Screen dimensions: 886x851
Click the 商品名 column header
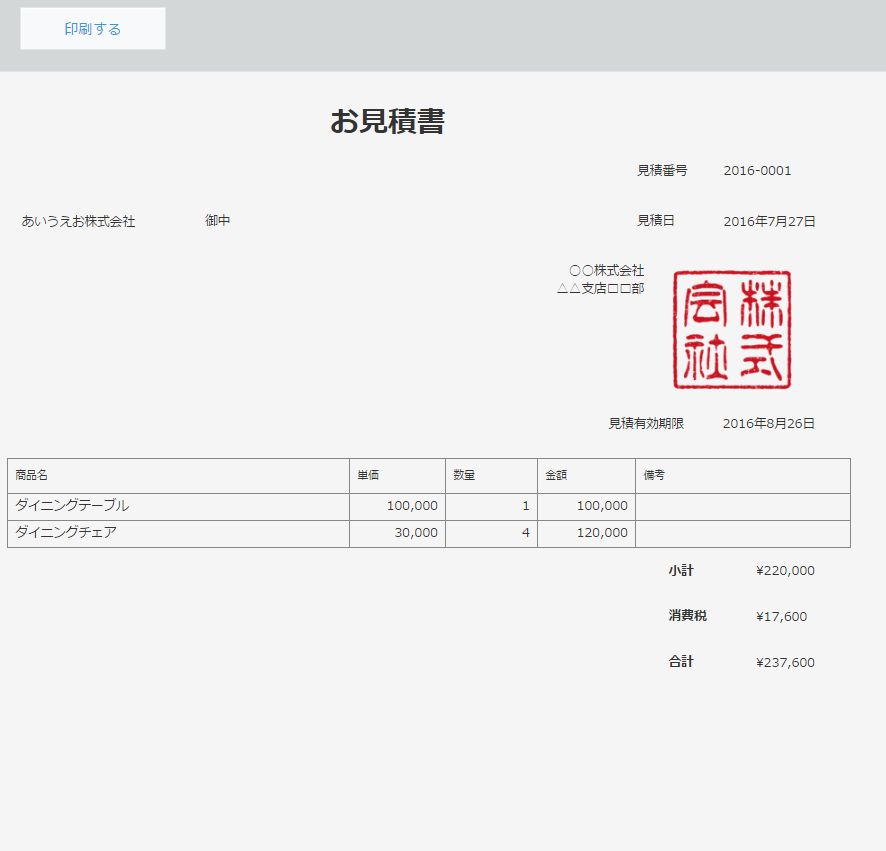pyautogui.click(x=31, y=476)
